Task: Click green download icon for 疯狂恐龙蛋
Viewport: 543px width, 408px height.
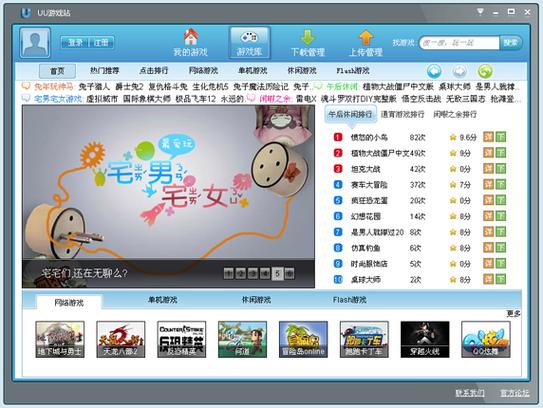Action: click(501, 200)
